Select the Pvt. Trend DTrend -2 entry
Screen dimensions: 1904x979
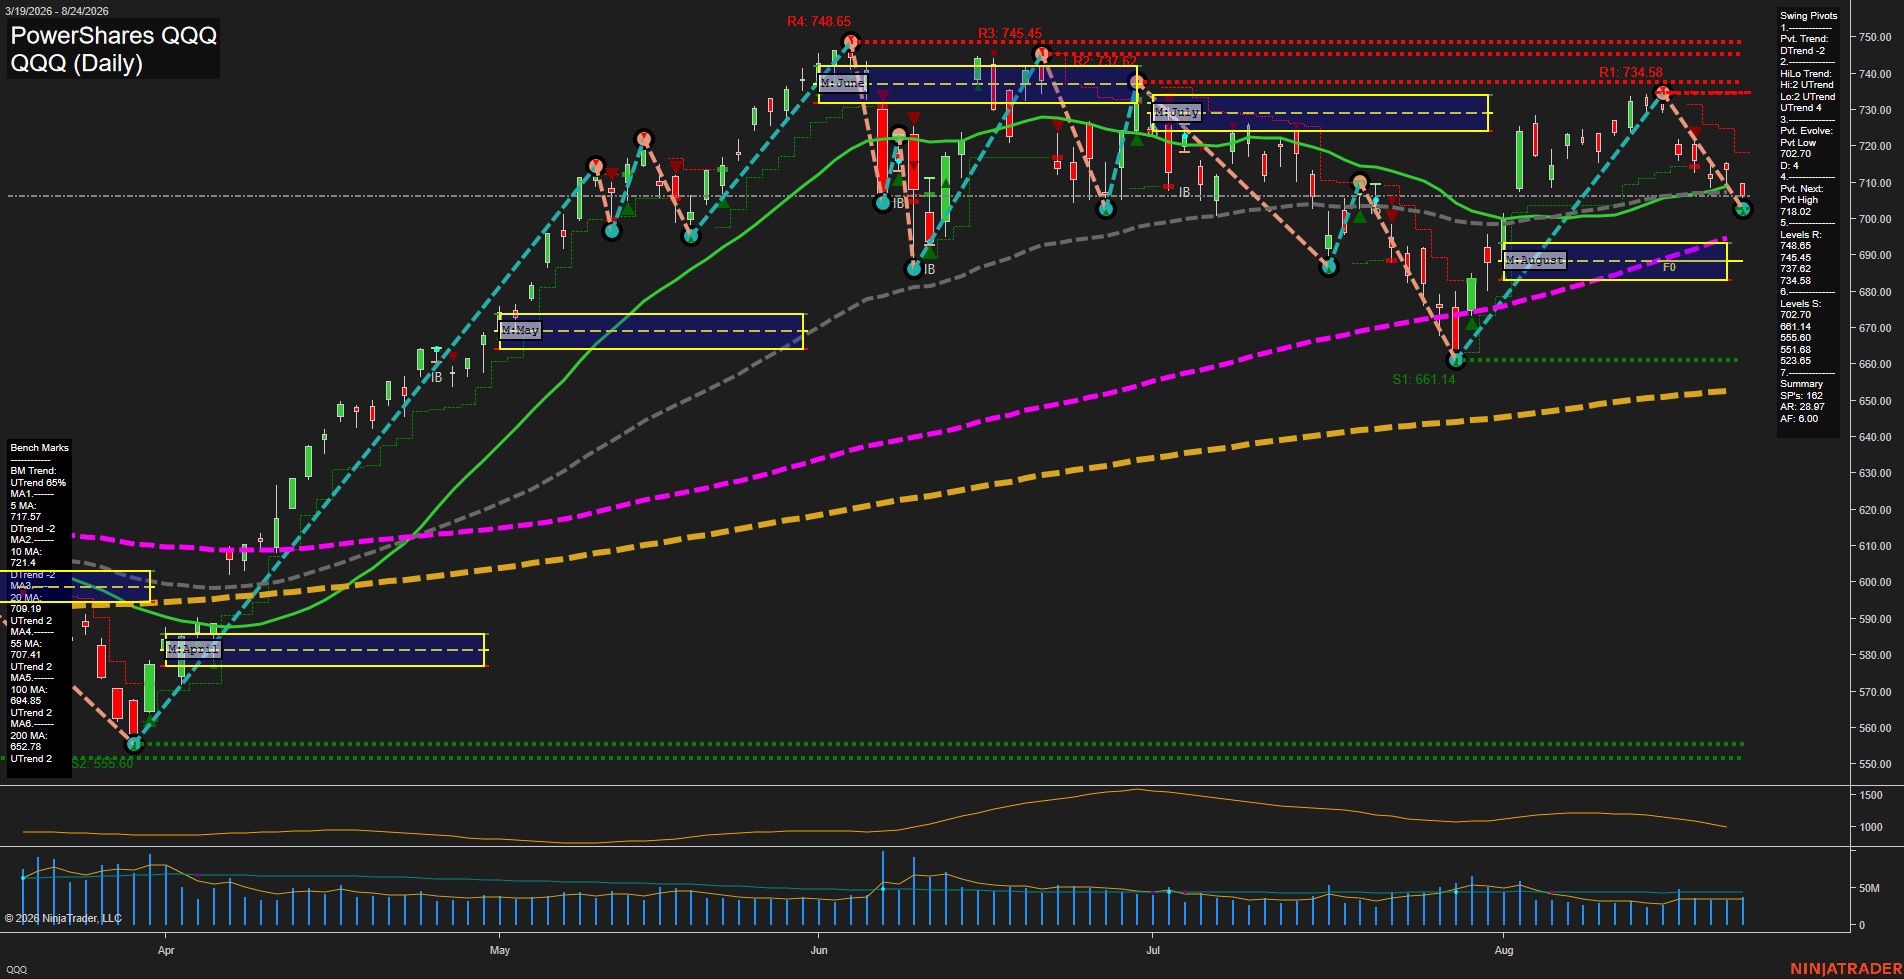click(x=1804, y=45)
